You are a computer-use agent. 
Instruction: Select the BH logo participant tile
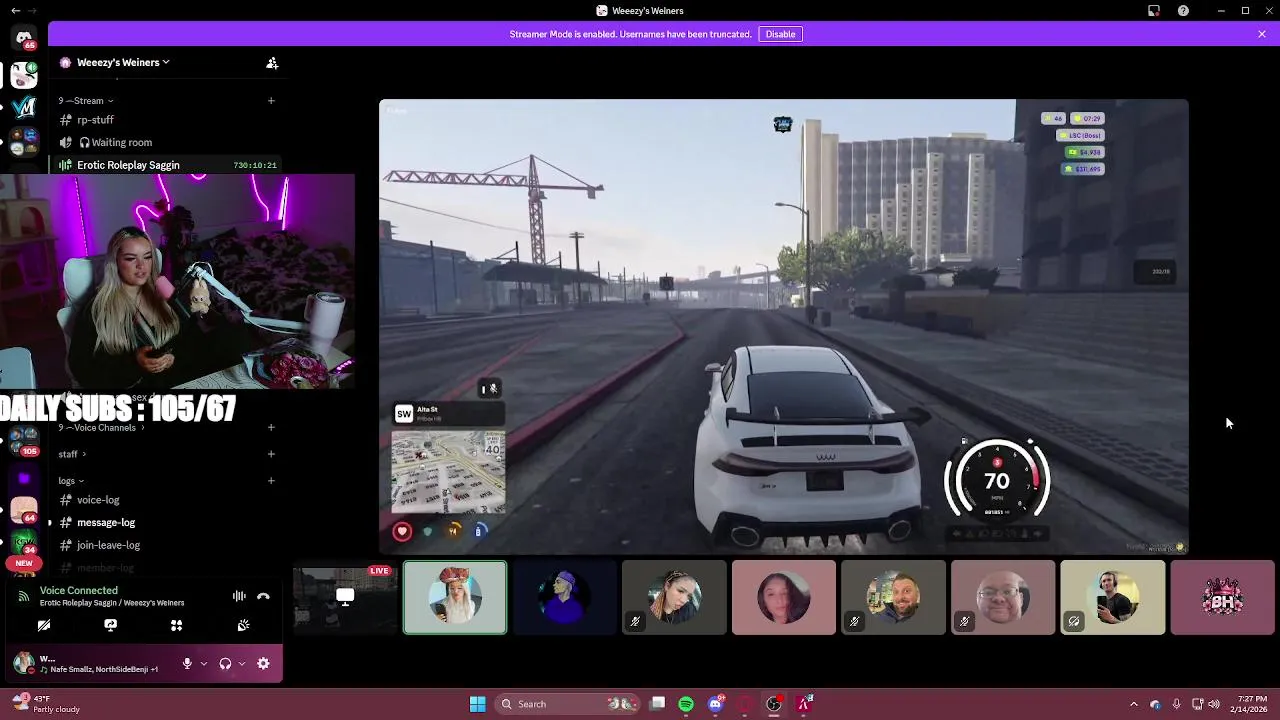coord(1222,598)
